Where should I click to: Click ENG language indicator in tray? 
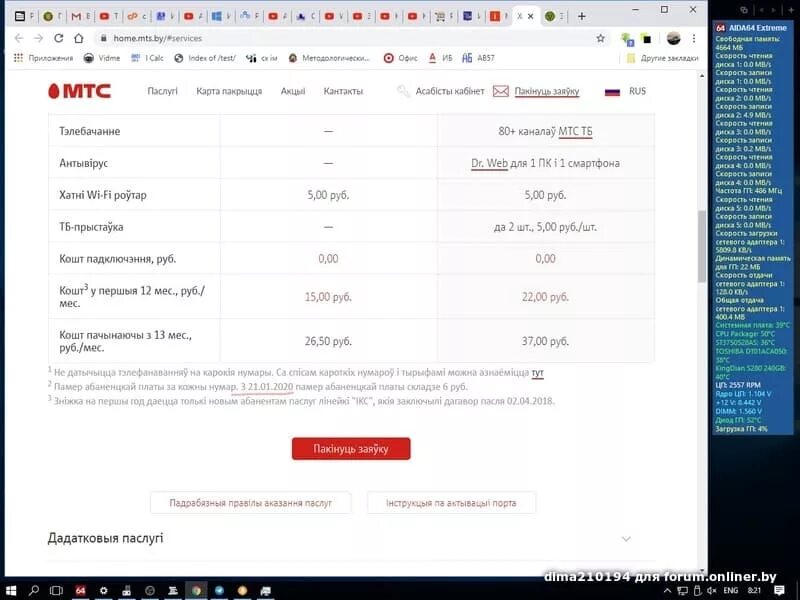pos(731,590)
